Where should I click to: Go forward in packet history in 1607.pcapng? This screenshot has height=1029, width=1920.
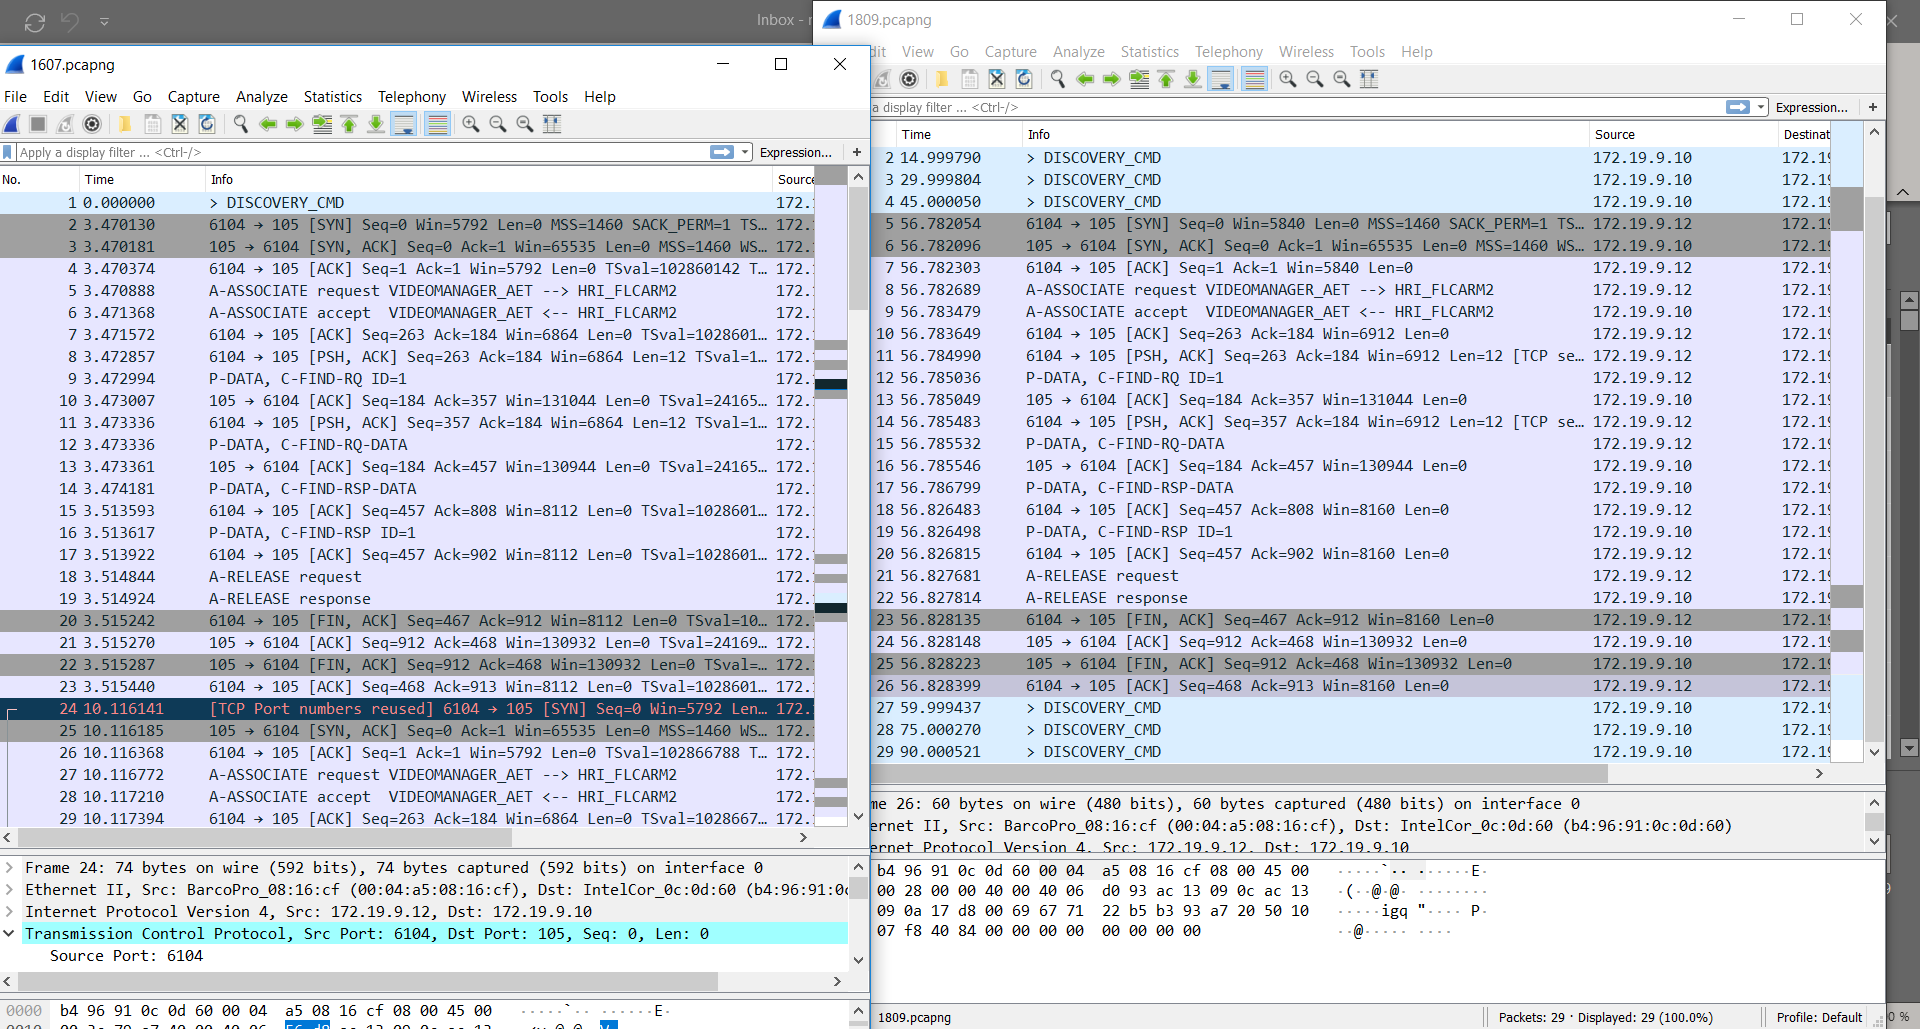(294, 124)
